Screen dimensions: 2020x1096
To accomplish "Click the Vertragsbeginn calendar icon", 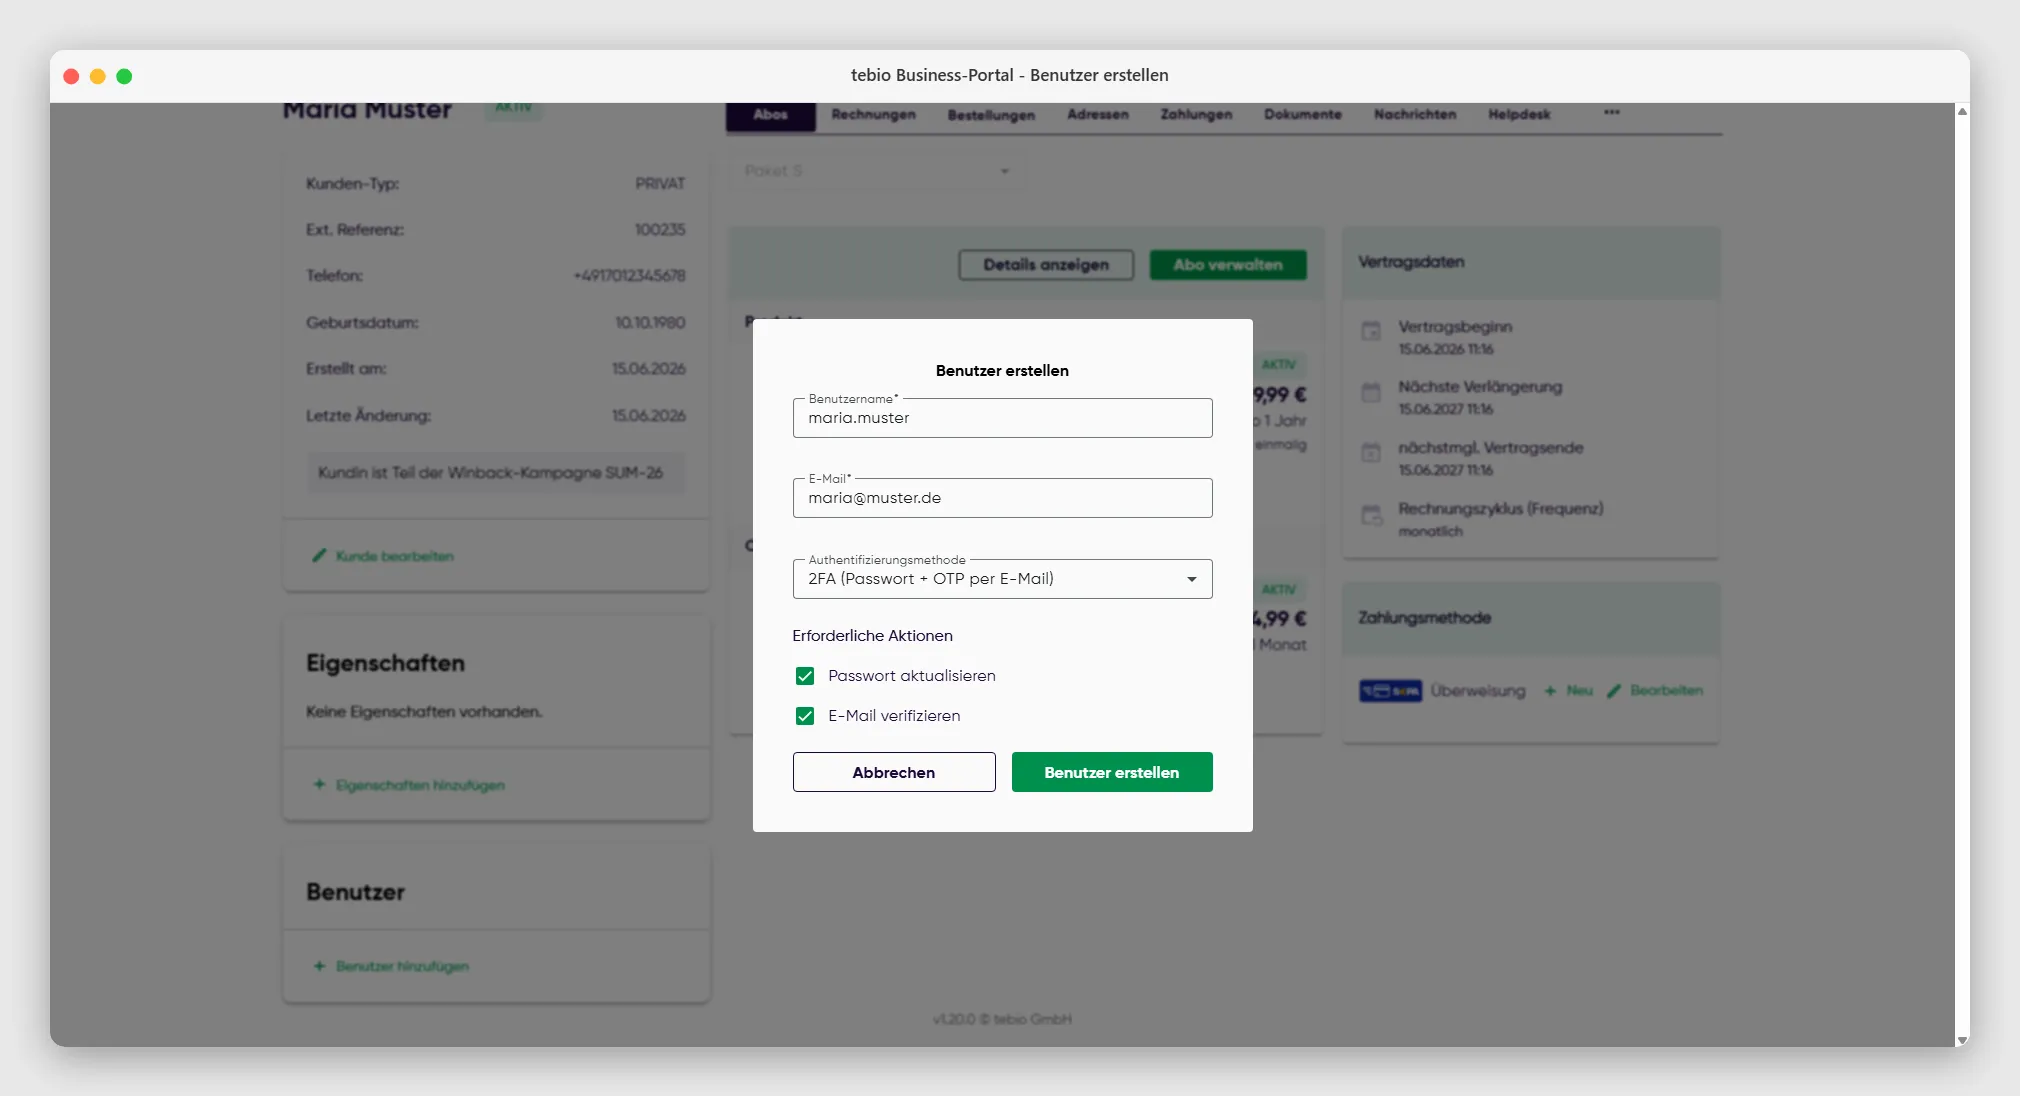I will pyautogui.click(x=1371, y=331).
